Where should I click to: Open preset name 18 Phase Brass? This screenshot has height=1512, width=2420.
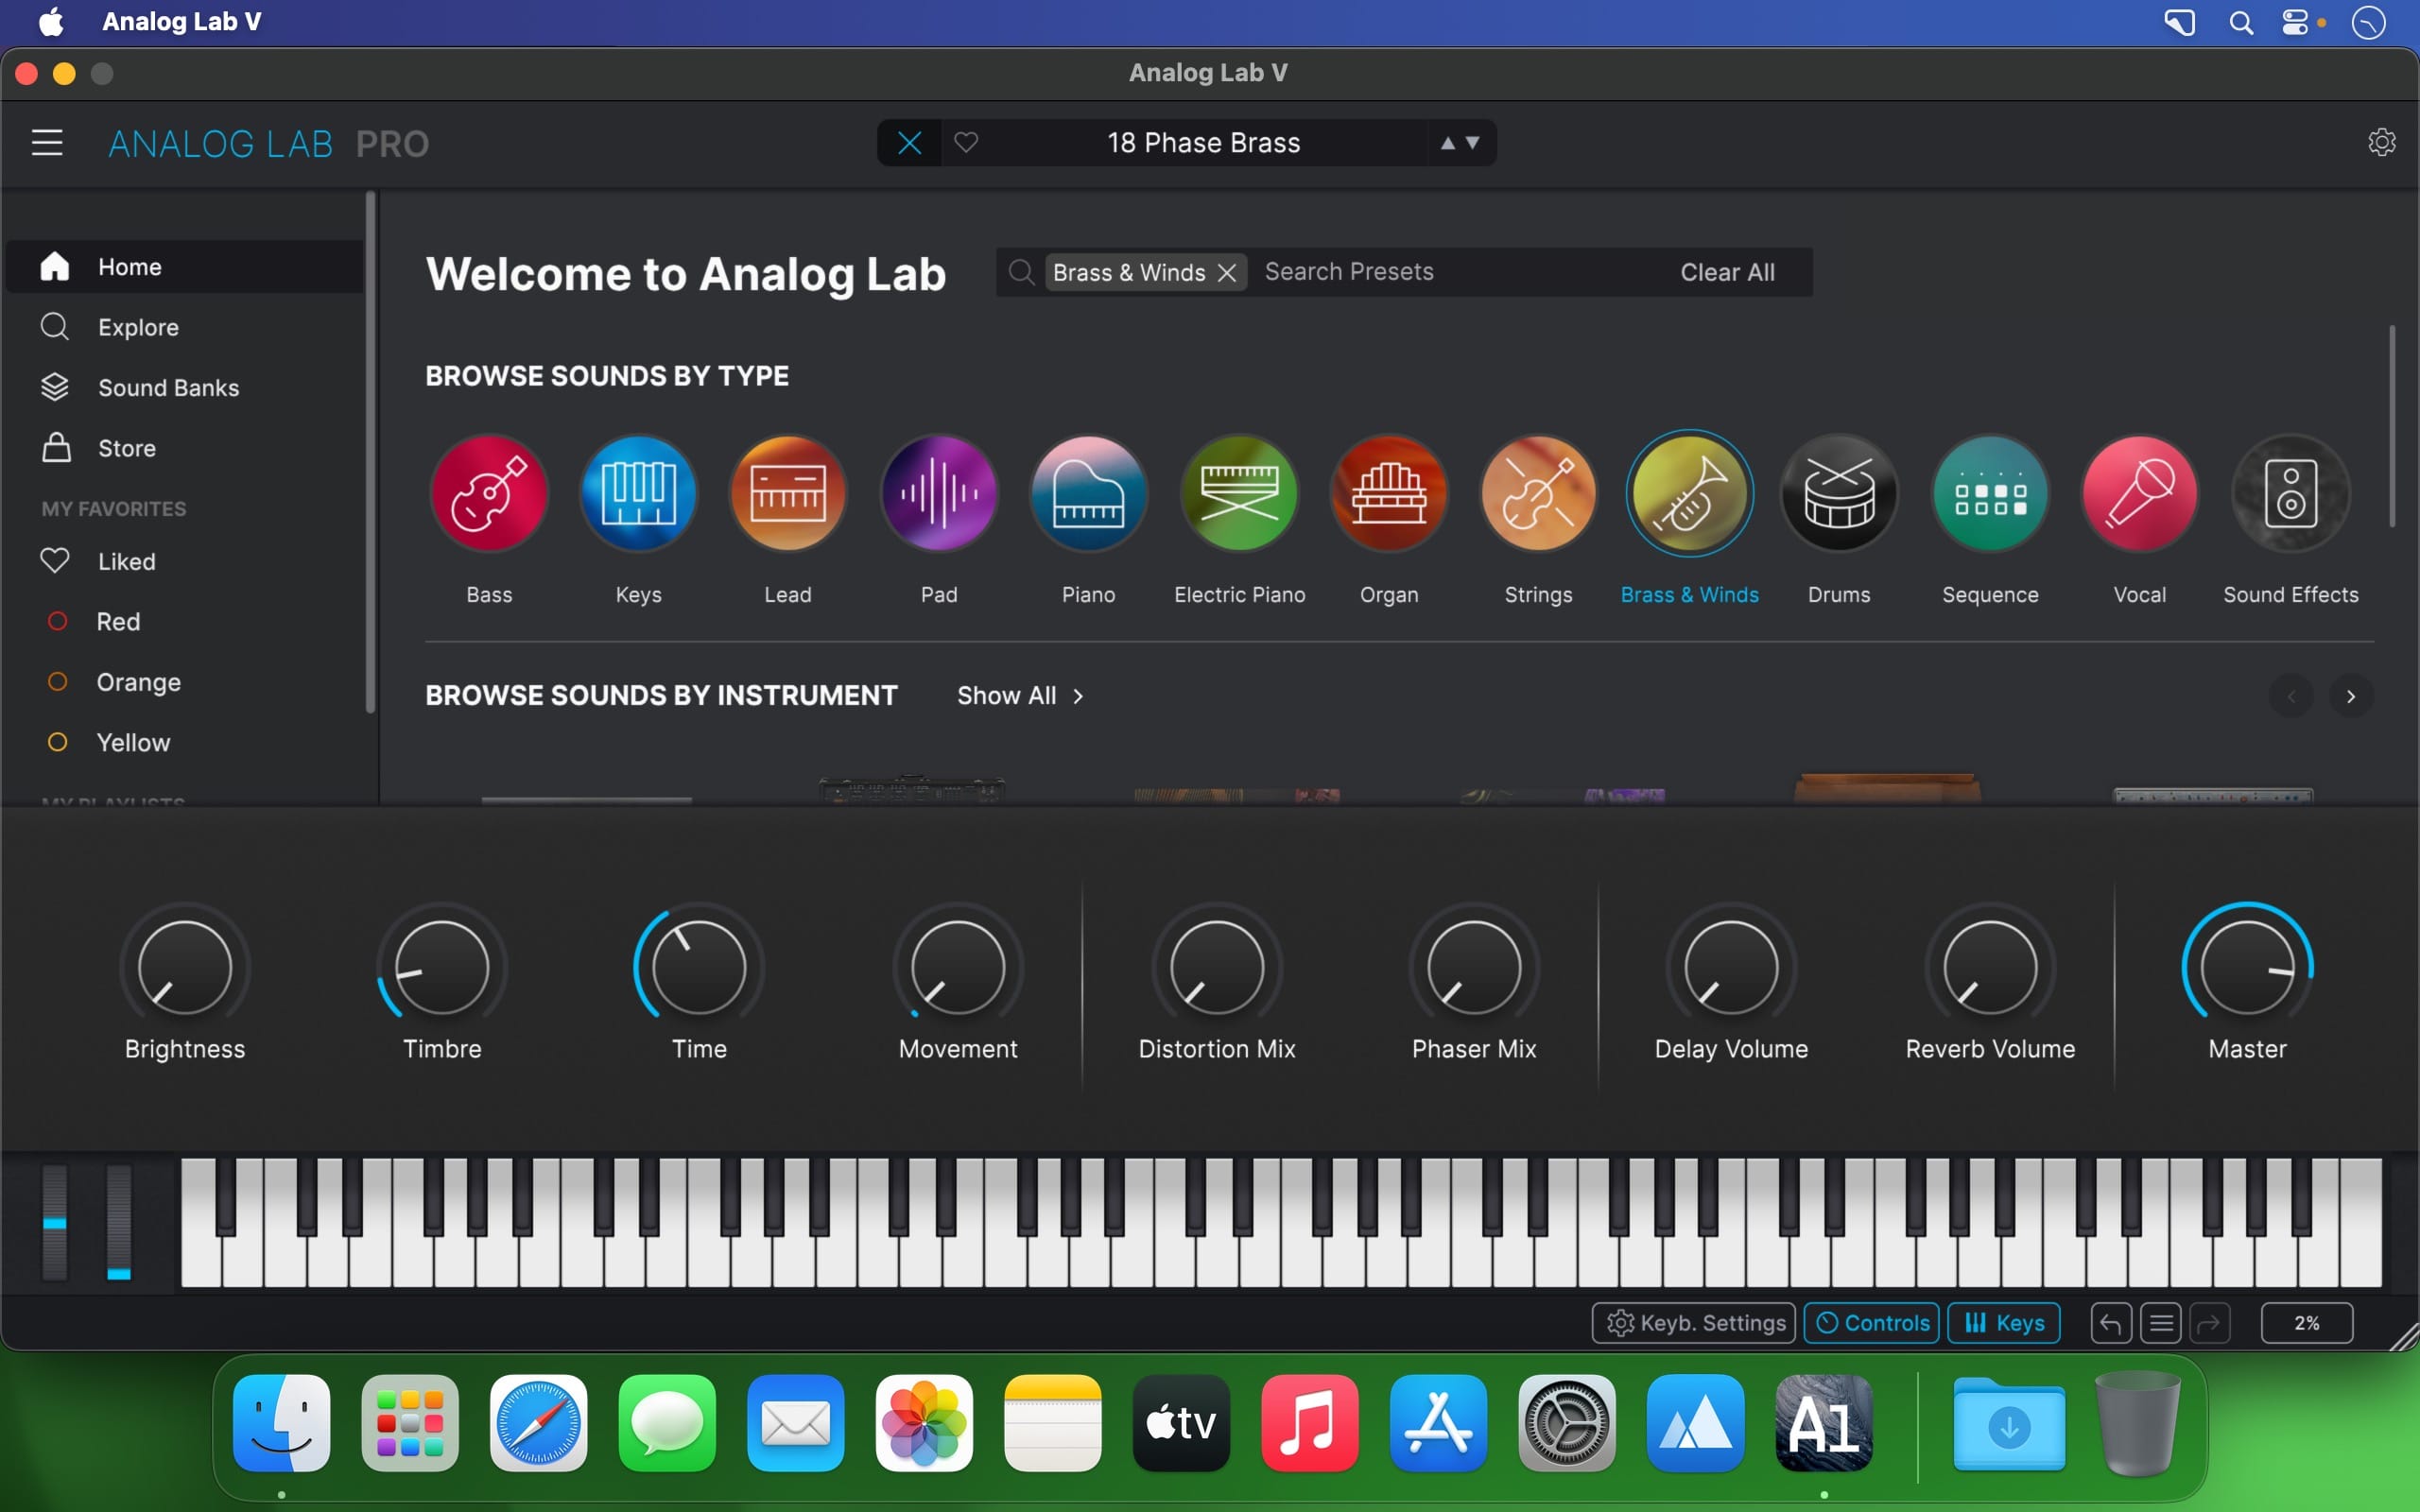pos(1203,143)
